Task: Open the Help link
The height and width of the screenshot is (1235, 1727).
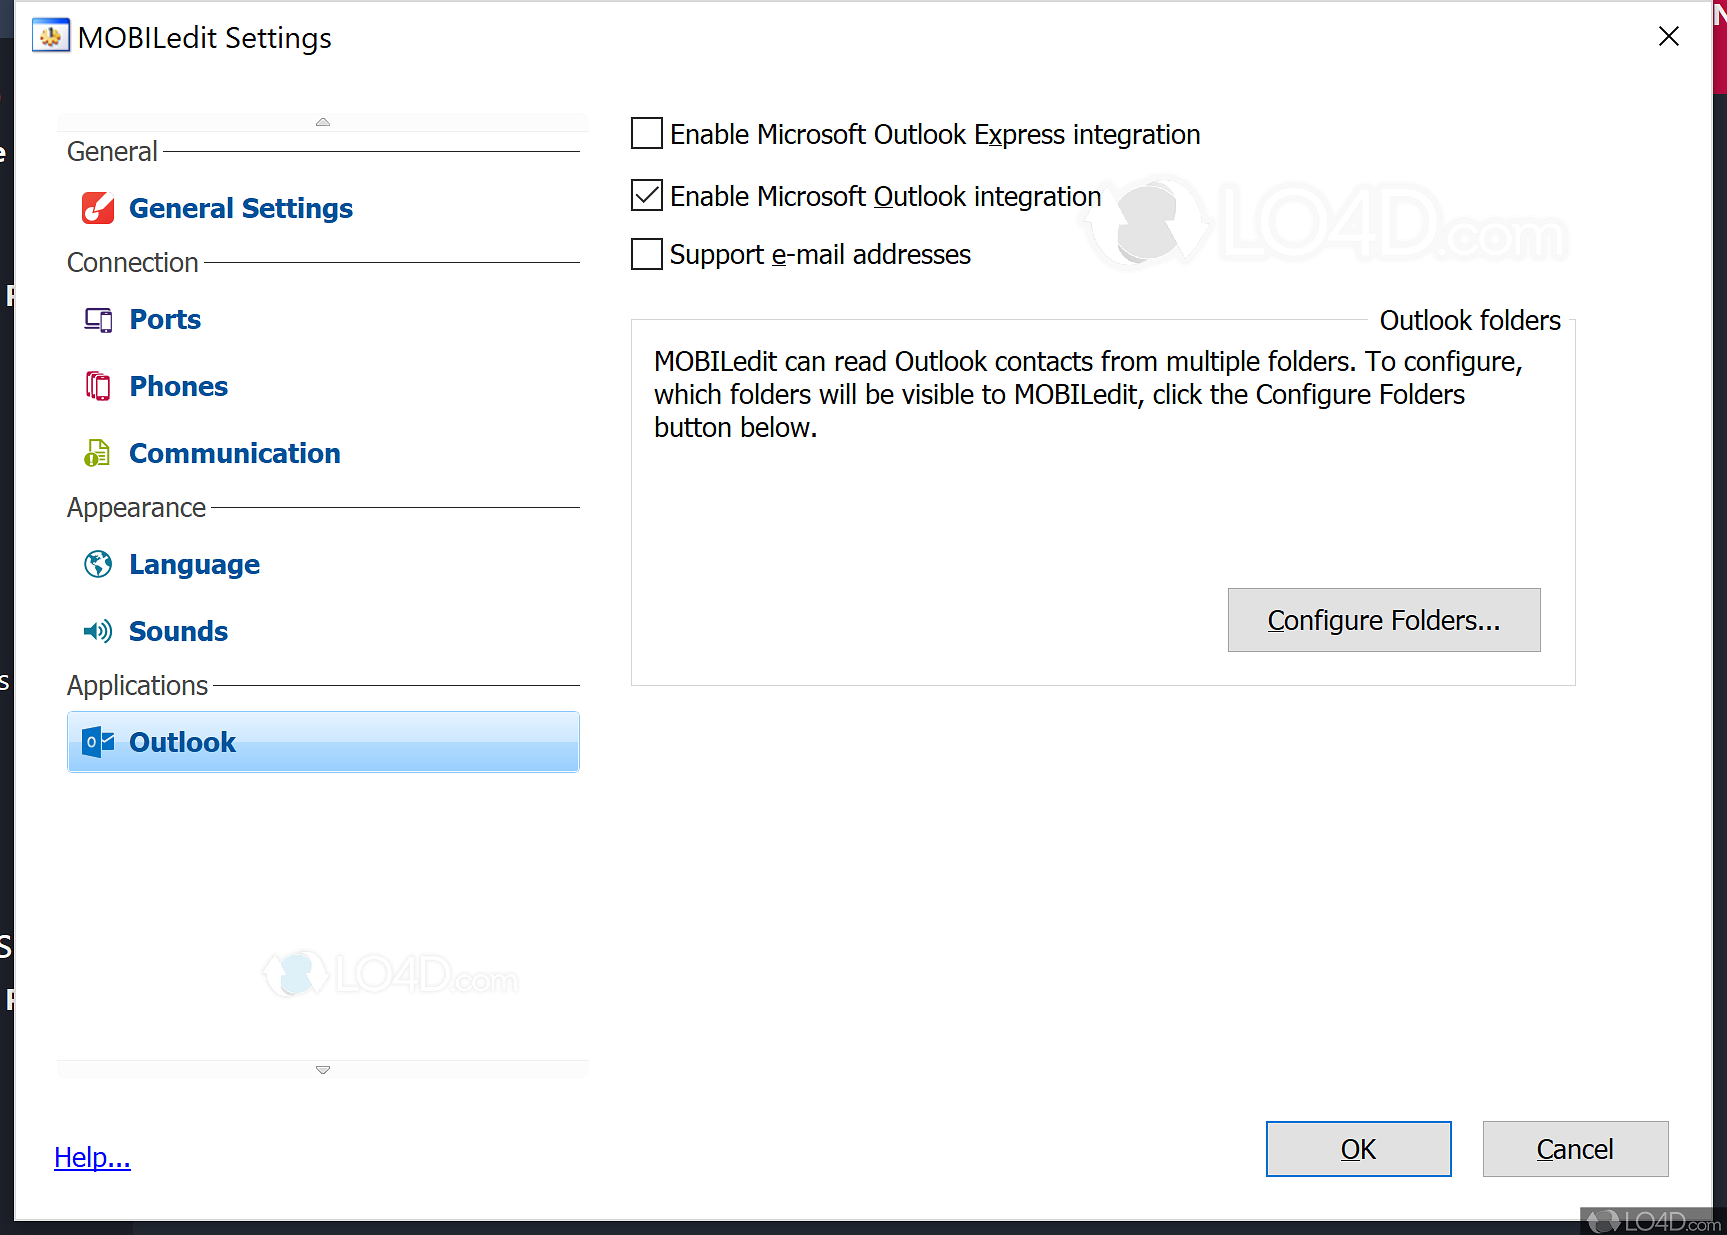Action: (92, 1157)
